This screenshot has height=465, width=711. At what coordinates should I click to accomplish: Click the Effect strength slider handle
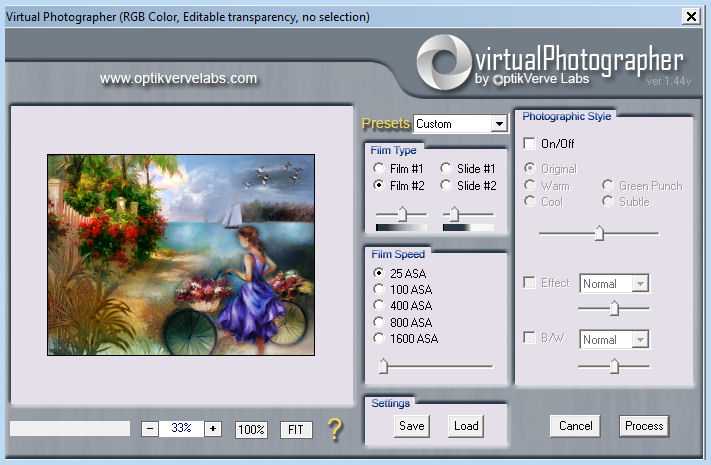pyautogui.click(x=614, y=308)
